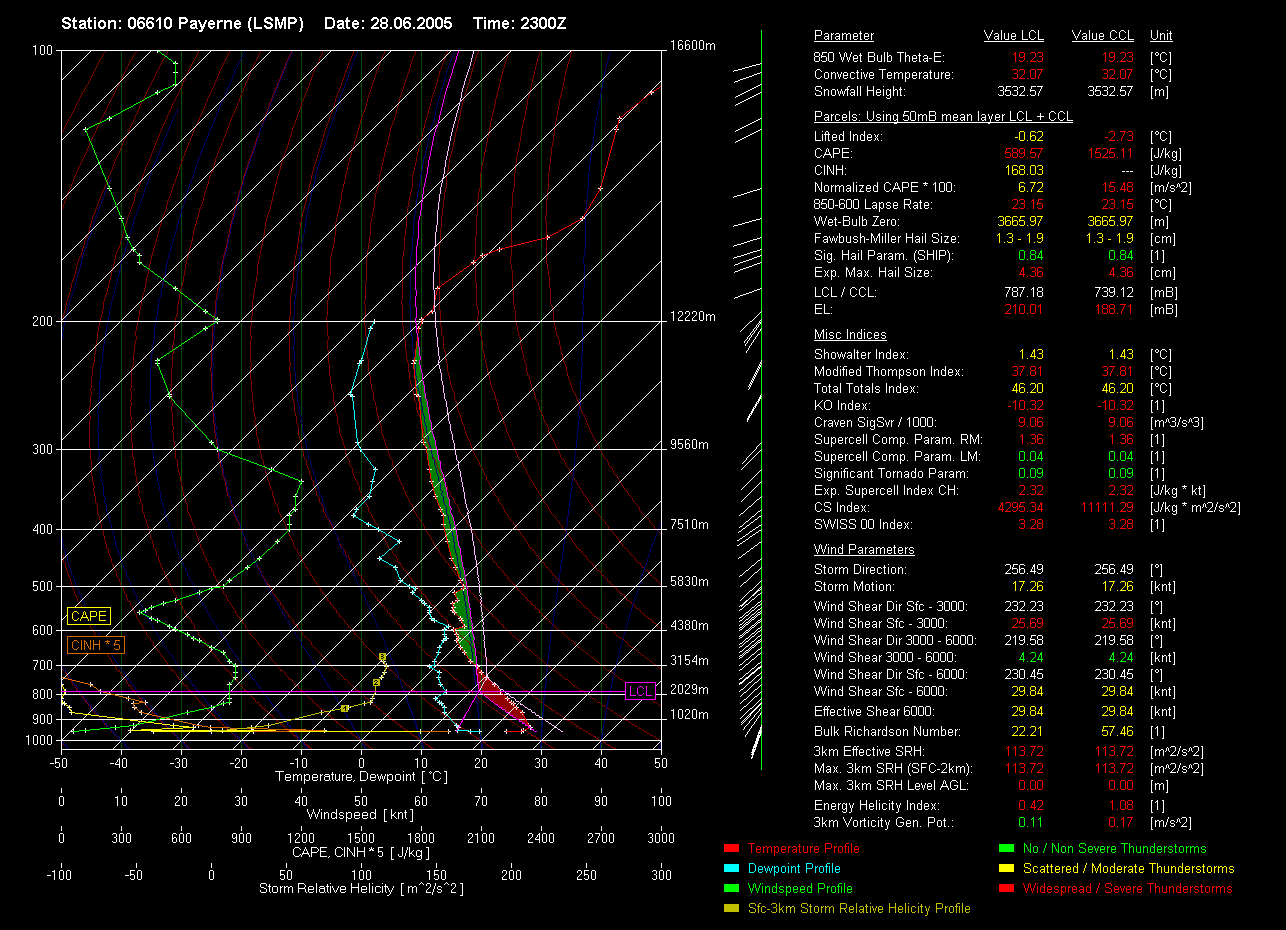Click the Showalter Index row label

pyautogui.click(x=862, y=355)
